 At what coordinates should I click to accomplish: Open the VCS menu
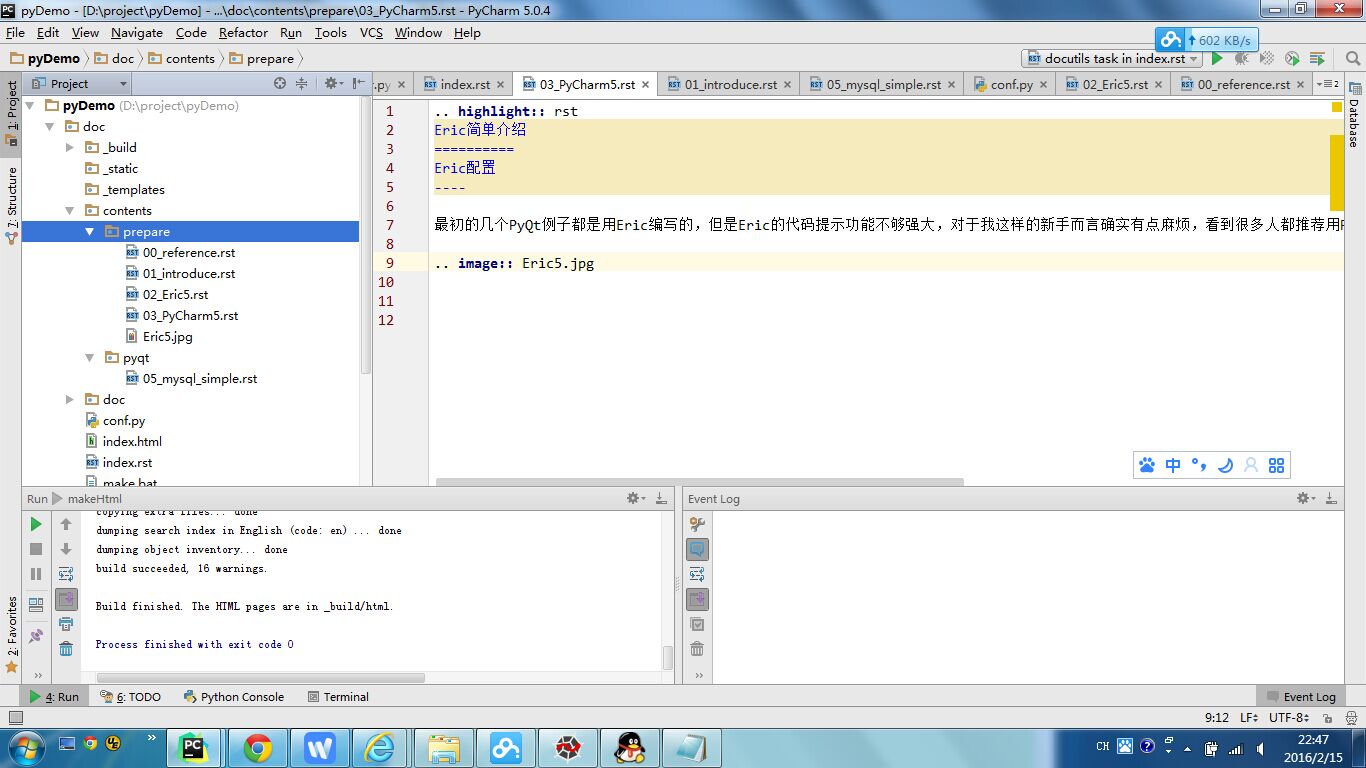click(371, 33)
